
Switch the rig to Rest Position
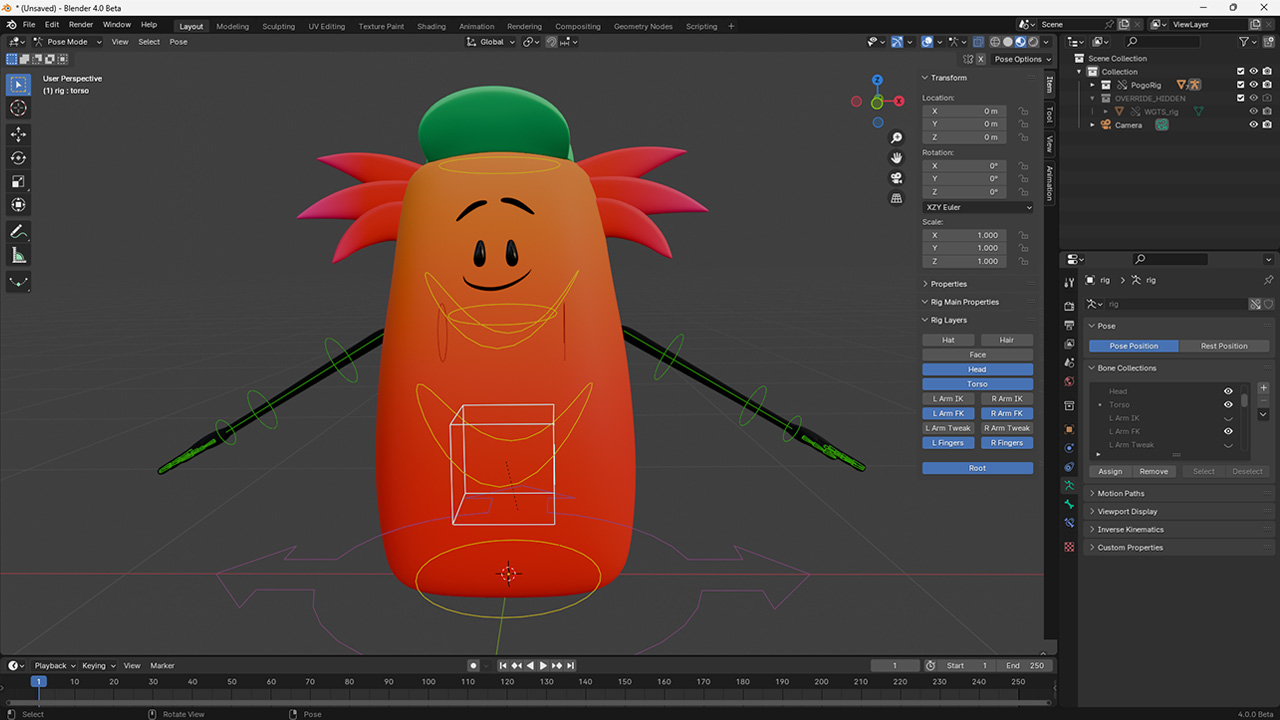[x=1227, y=345]
